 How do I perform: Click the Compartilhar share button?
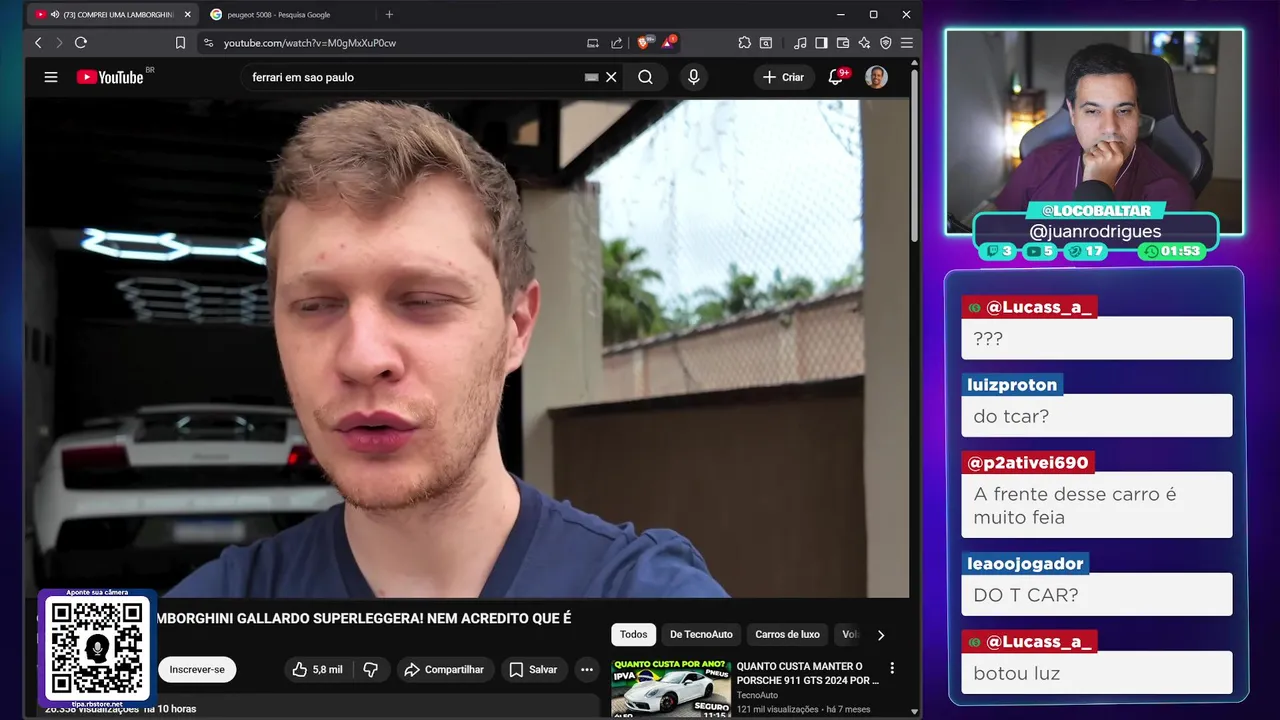point(444,670)
